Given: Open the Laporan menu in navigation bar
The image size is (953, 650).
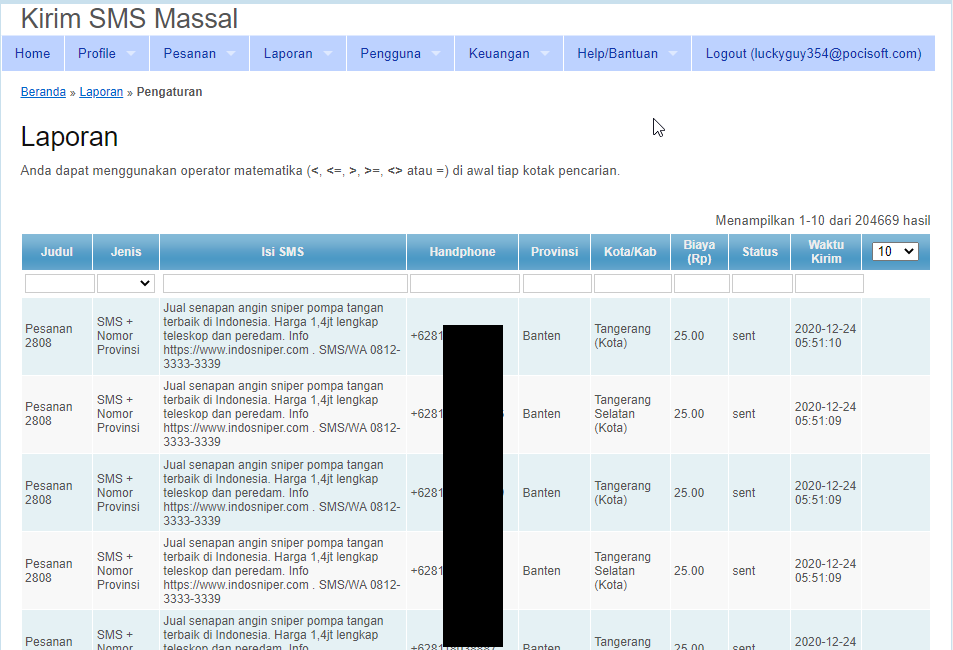Looking at the screenshot, I should [298, 54].
